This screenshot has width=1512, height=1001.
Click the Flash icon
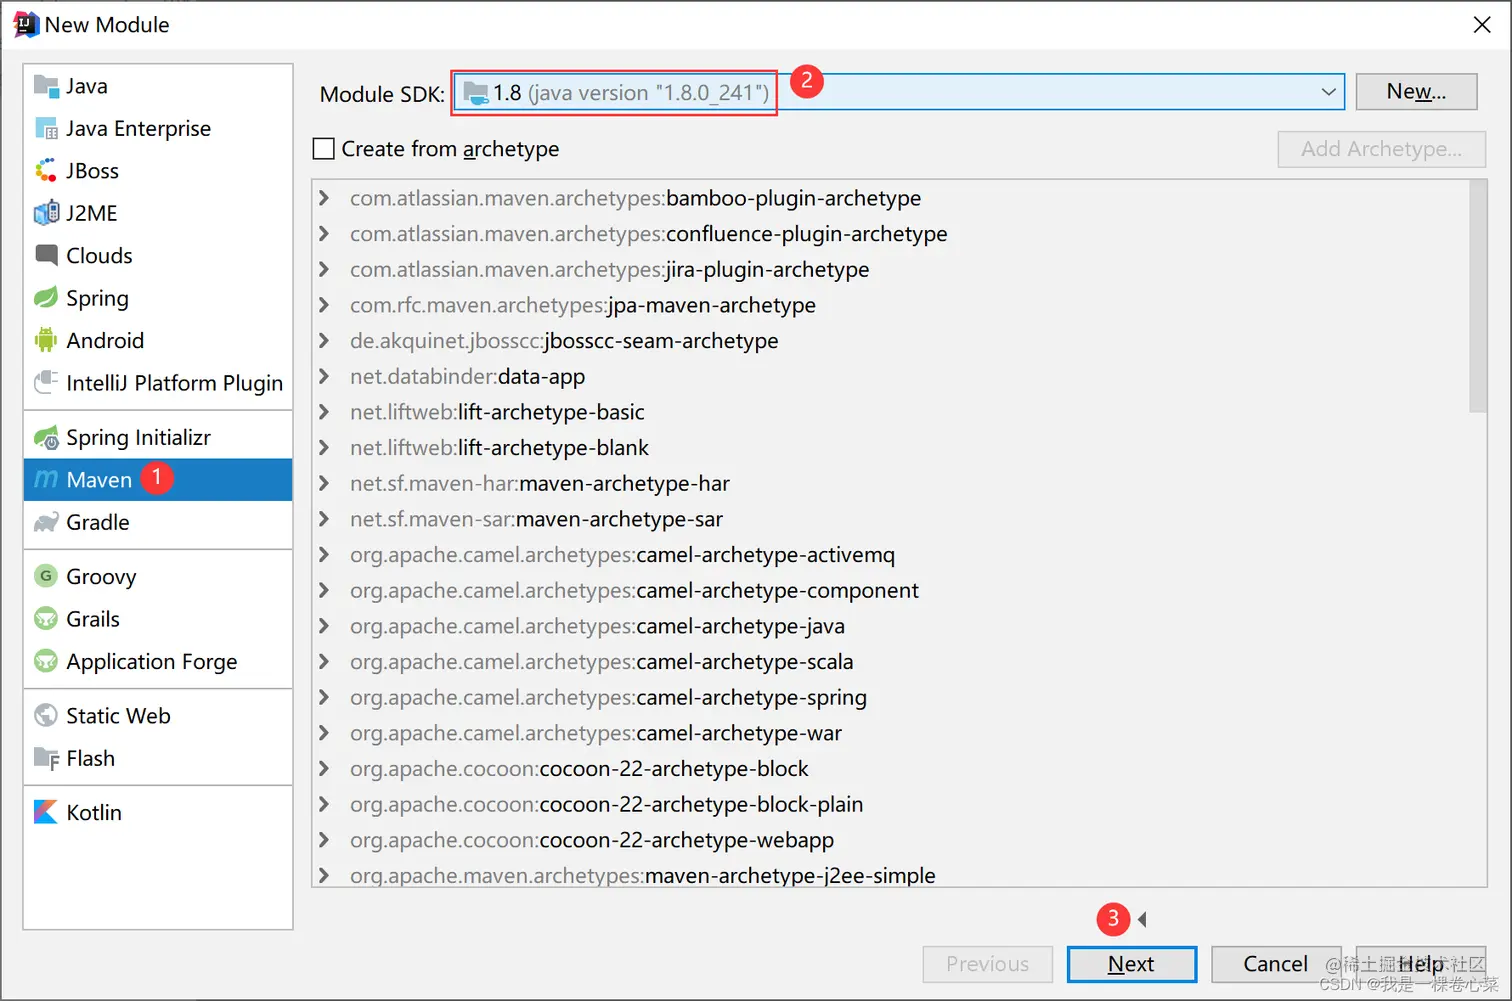point(46,758)
